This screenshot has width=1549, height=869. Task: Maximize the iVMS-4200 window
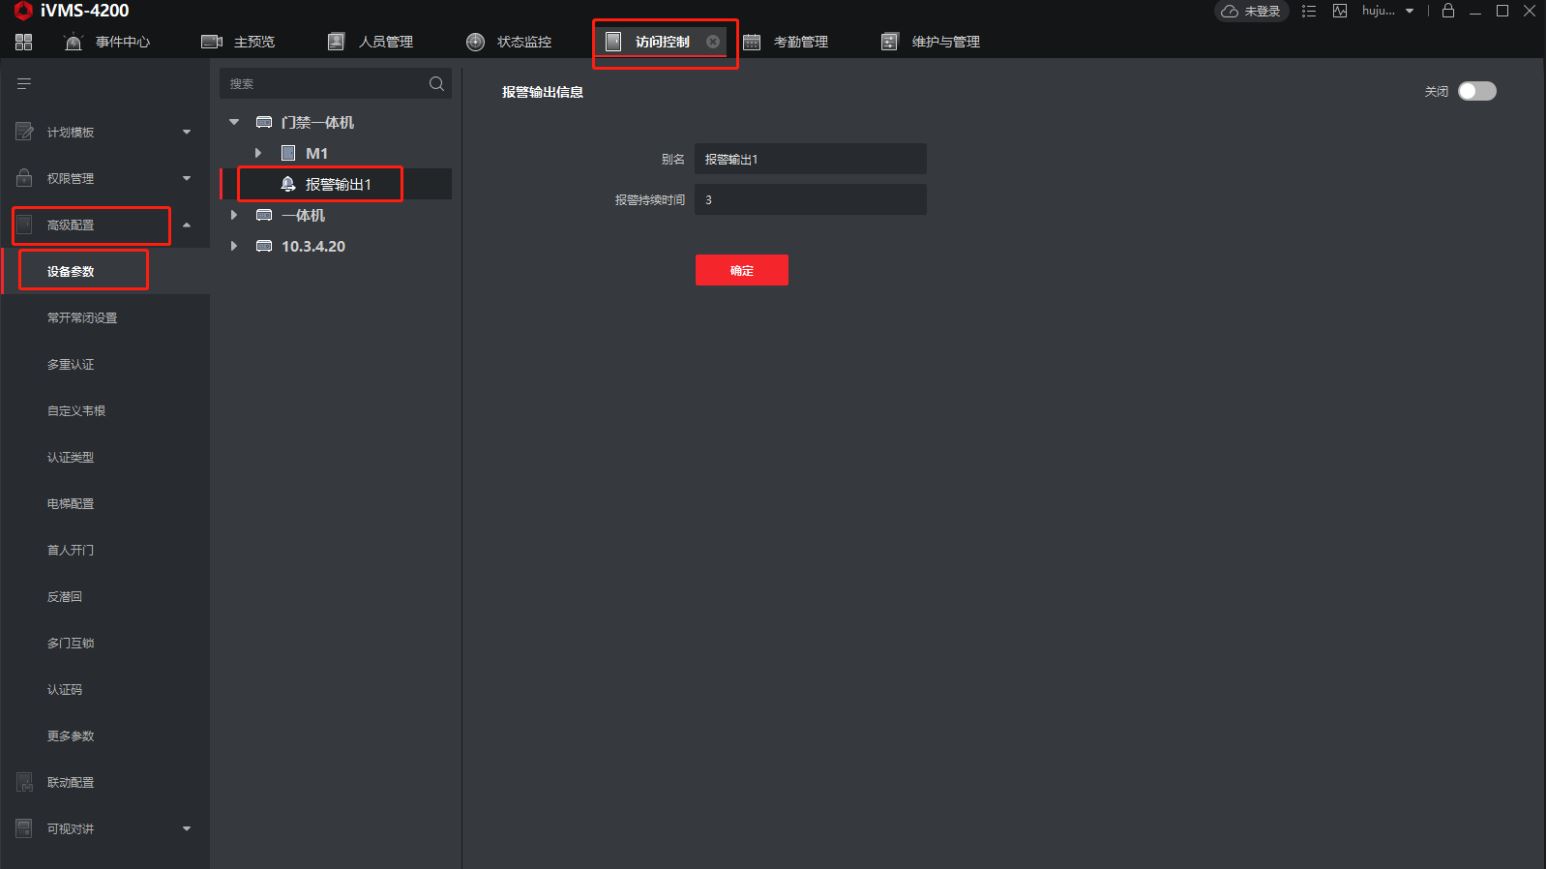[1502, 11]
